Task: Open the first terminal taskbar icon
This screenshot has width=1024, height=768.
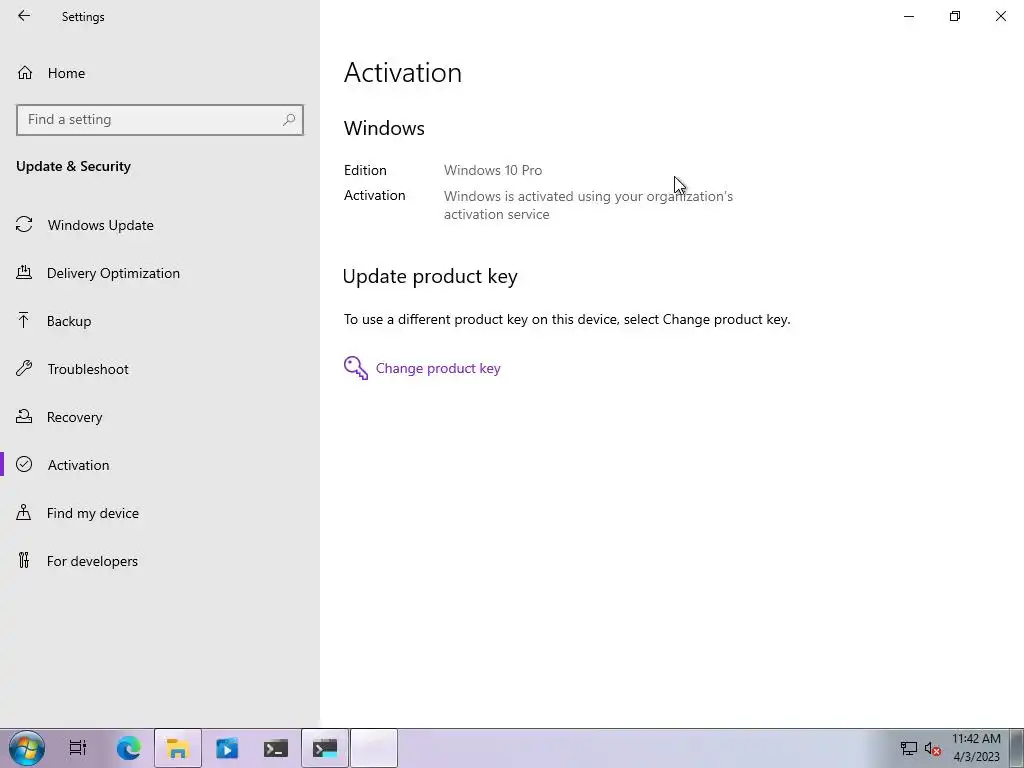Action: click(276, 748)
